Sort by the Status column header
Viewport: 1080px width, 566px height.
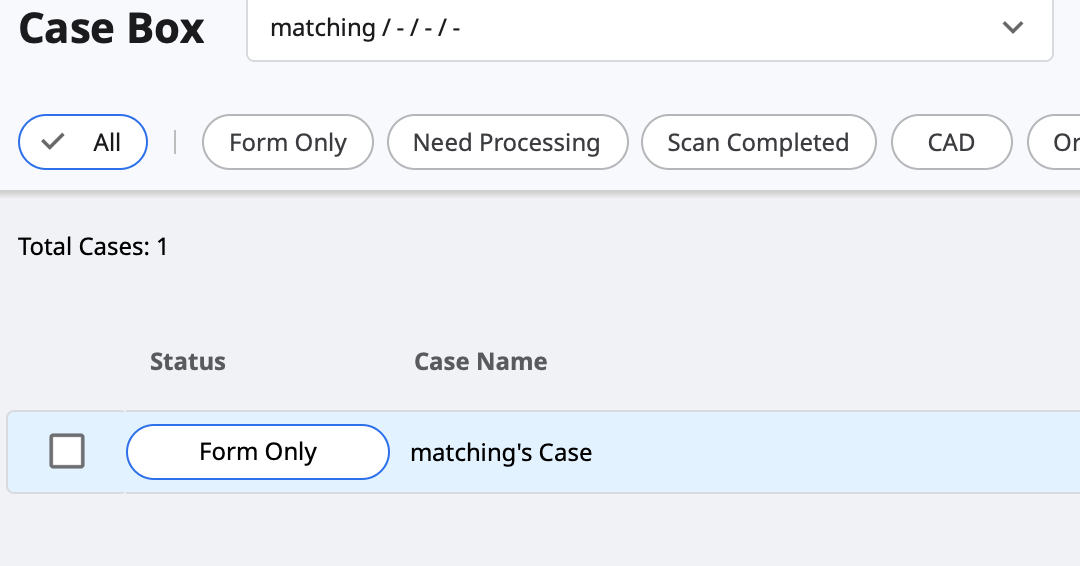187,361
